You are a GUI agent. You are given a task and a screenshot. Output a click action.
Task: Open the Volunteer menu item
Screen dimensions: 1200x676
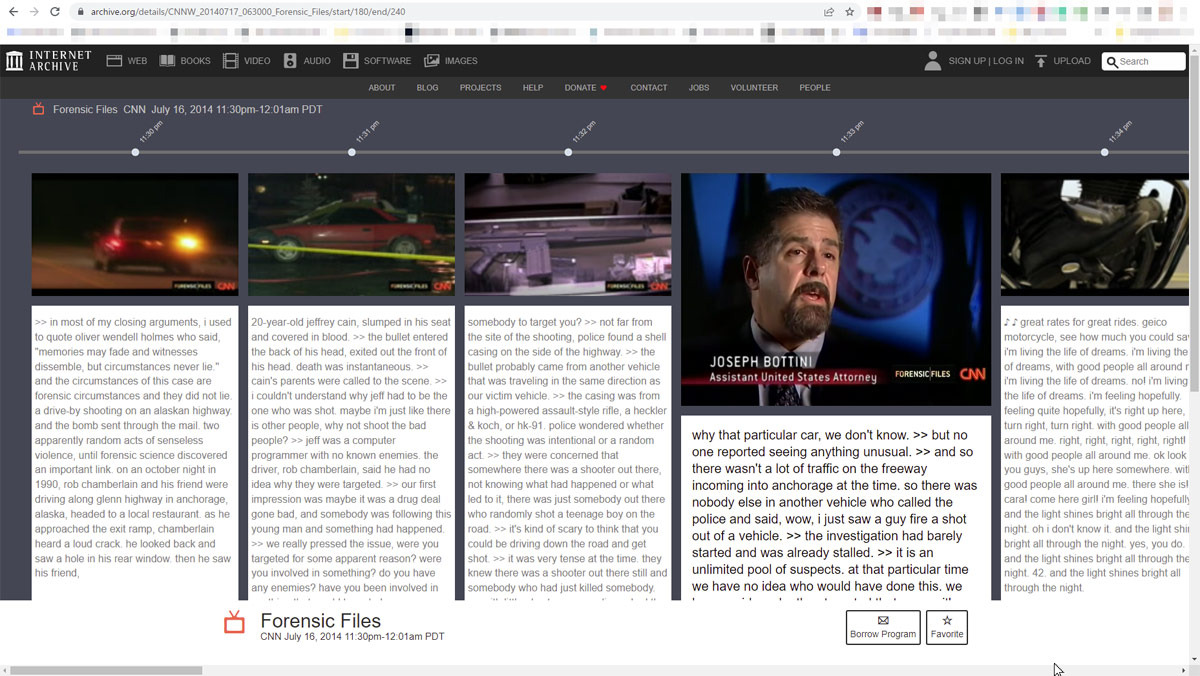point(754,88)
